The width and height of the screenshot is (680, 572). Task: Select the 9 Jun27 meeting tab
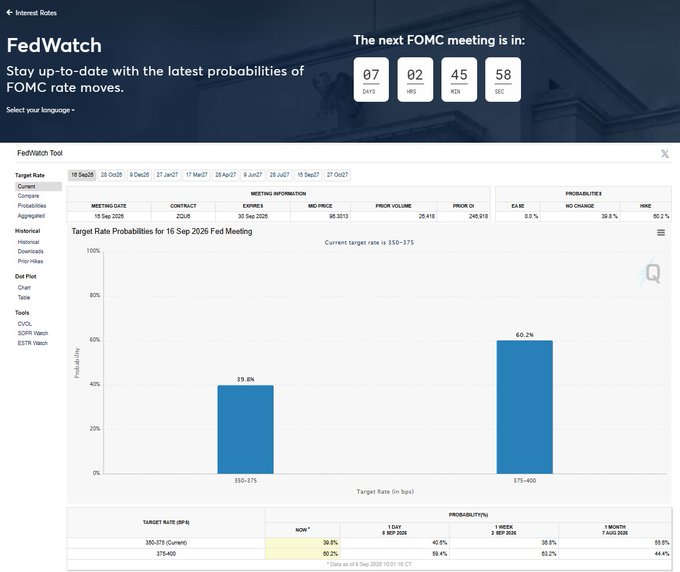point(253,175)
